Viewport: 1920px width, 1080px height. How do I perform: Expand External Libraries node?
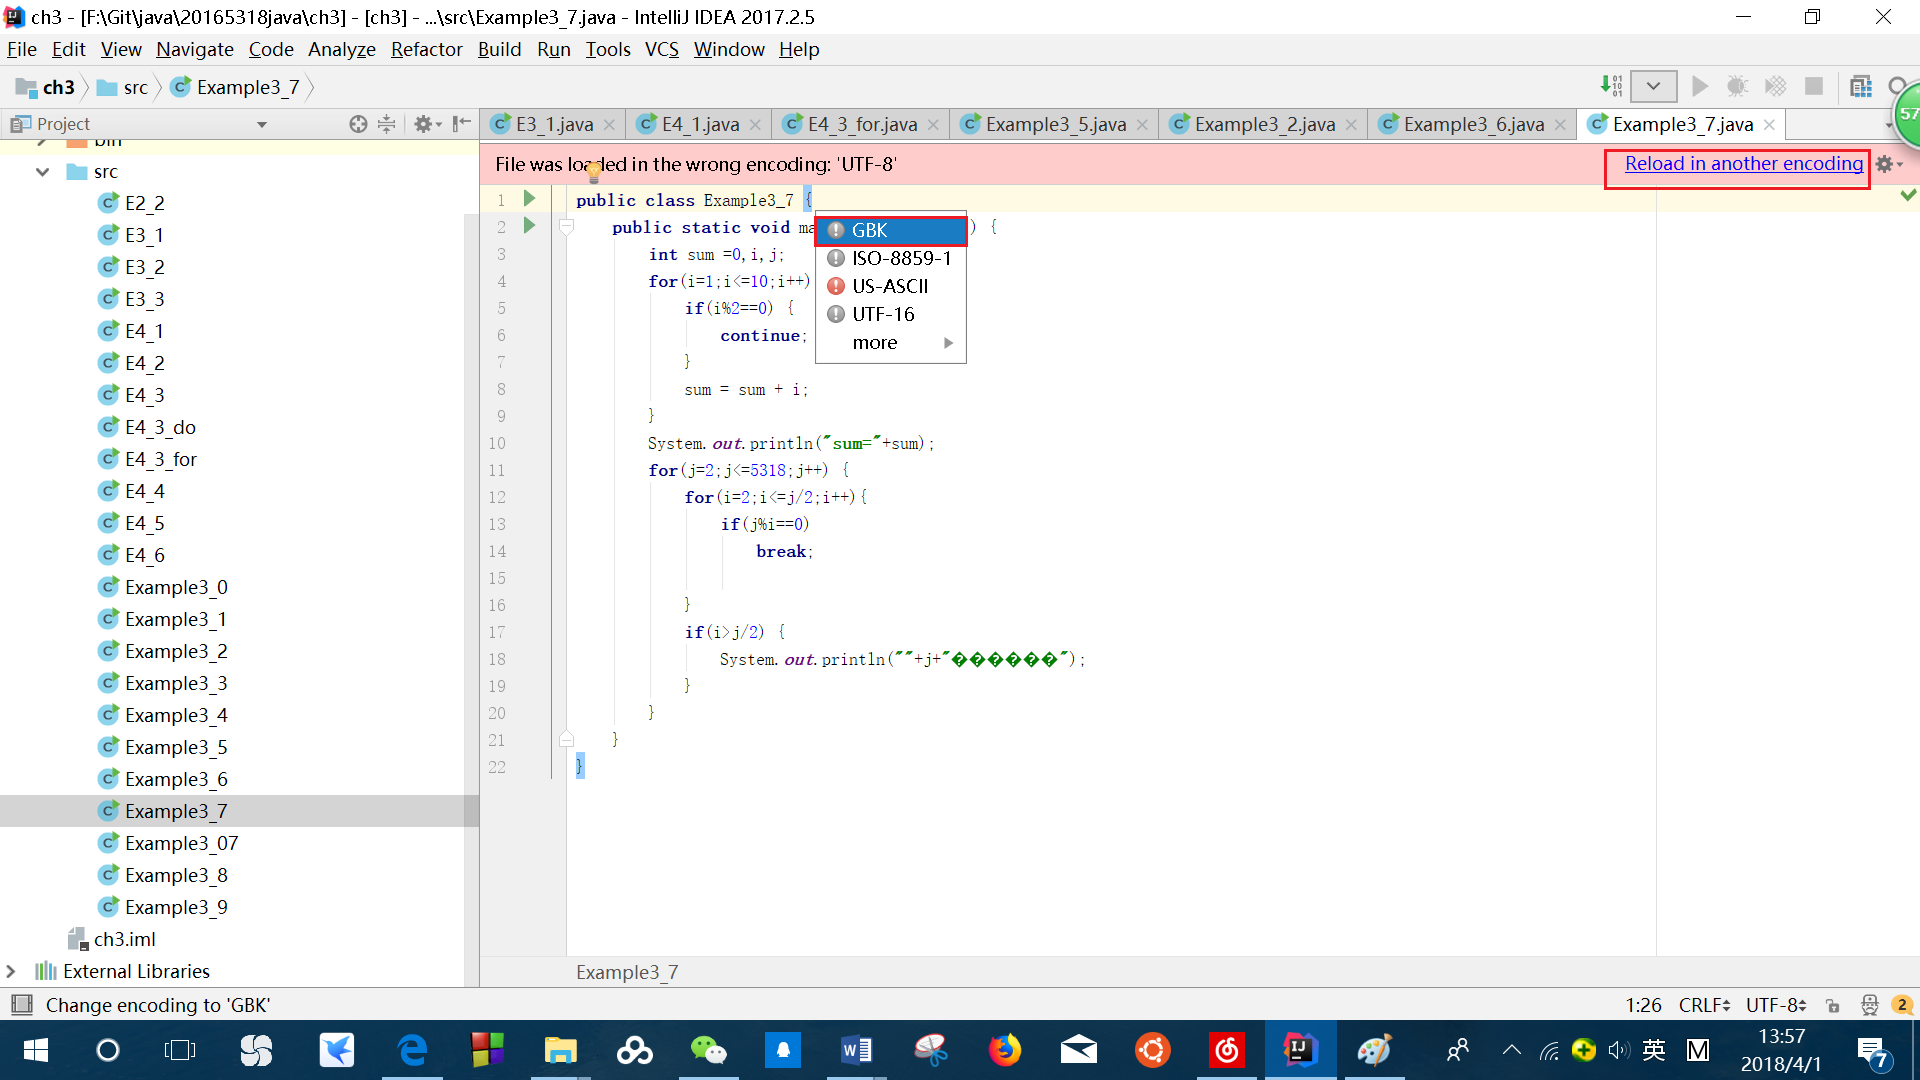click(11, 971)
